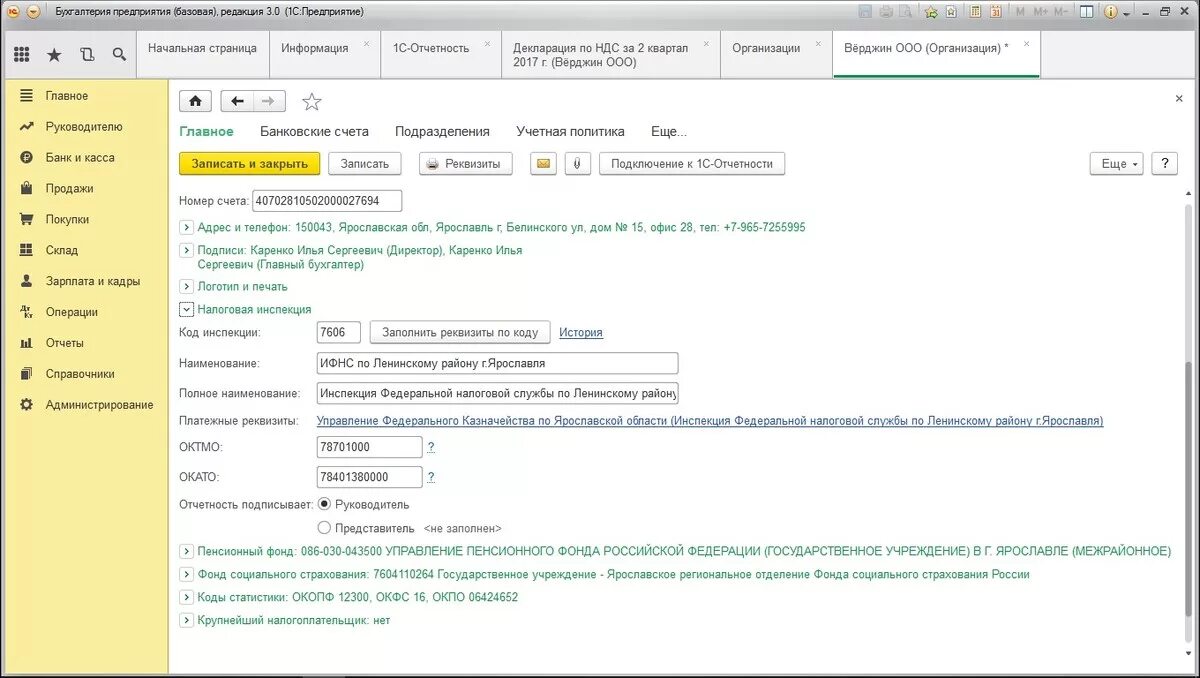The height and width of the screenshot is (678, 1200).
Task: Click ОКТМО question mark hint
Action: tap(431, 447)
